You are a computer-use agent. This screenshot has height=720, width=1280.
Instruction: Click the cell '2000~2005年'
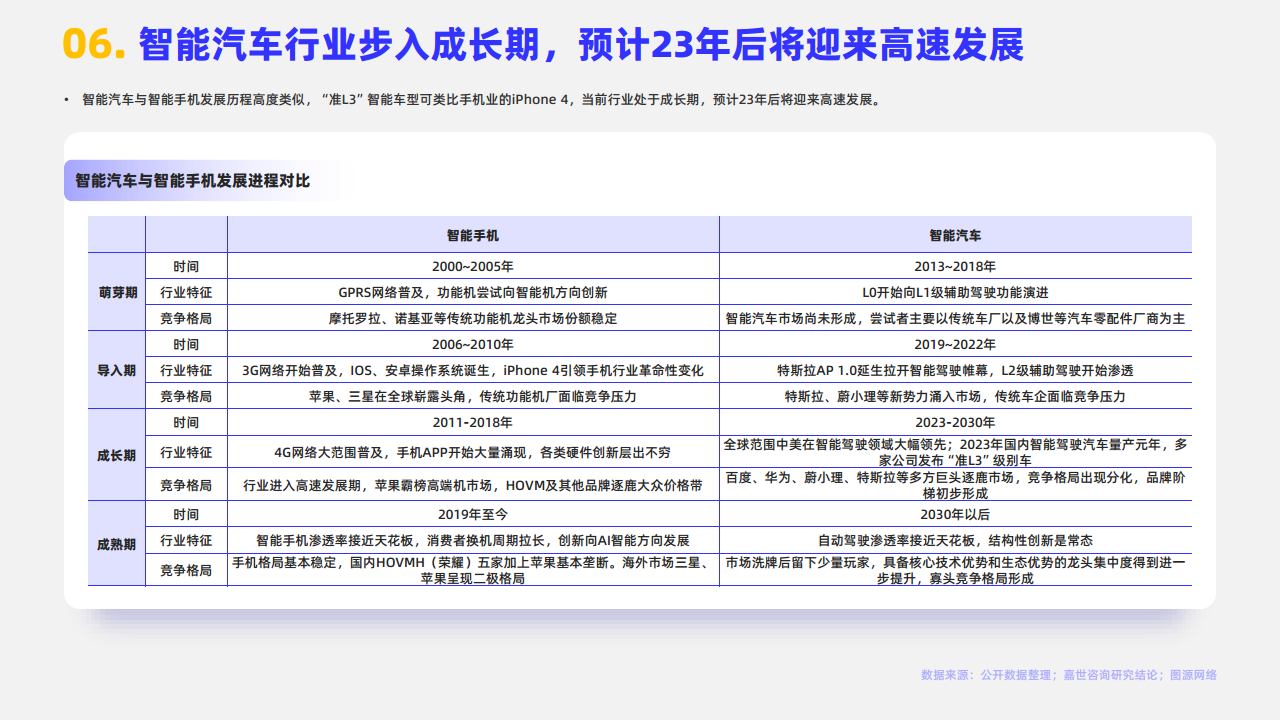click(x=473, y=267)
